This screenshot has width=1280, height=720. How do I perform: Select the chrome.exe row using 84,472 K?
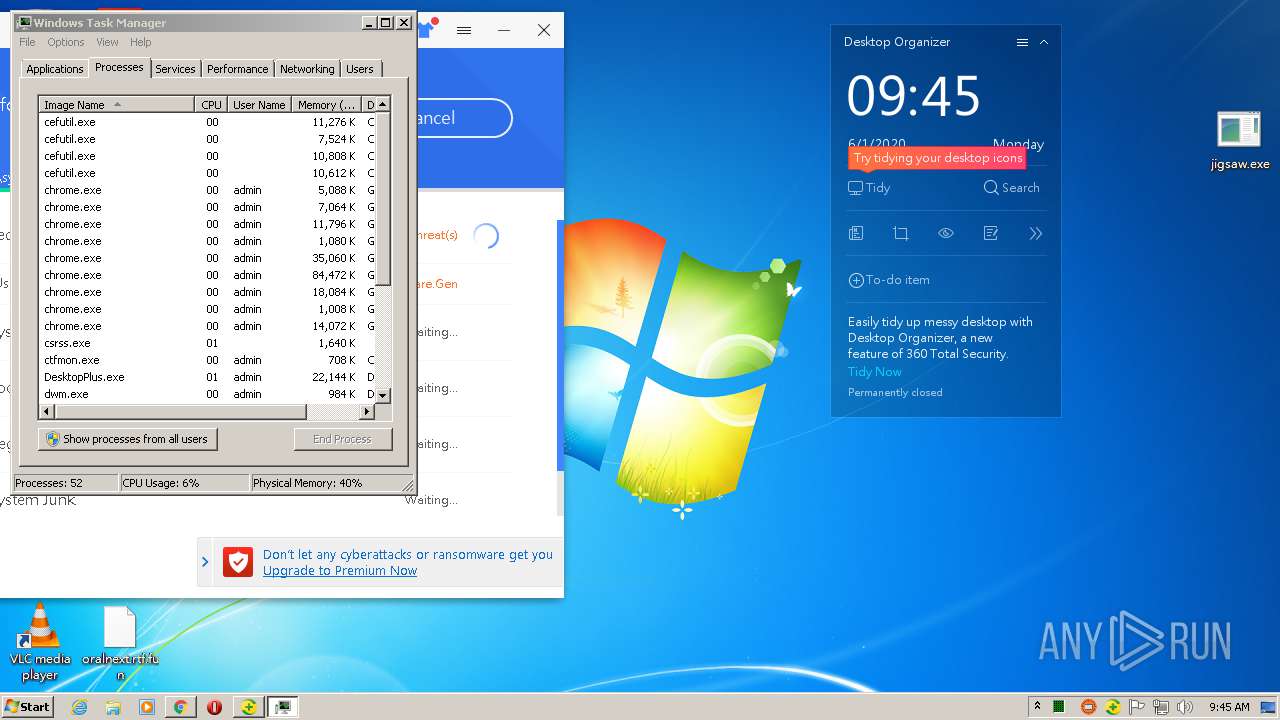tap(207, 275)
